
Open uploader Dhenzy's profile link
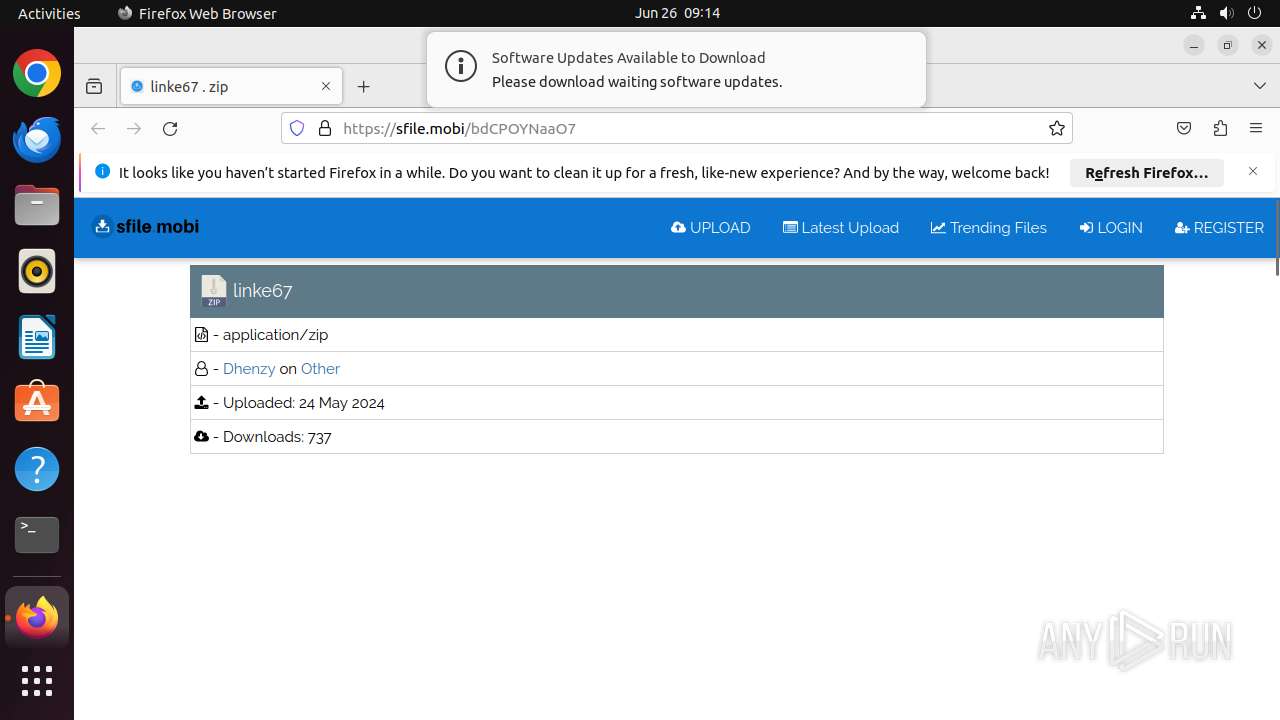point(249,369)
